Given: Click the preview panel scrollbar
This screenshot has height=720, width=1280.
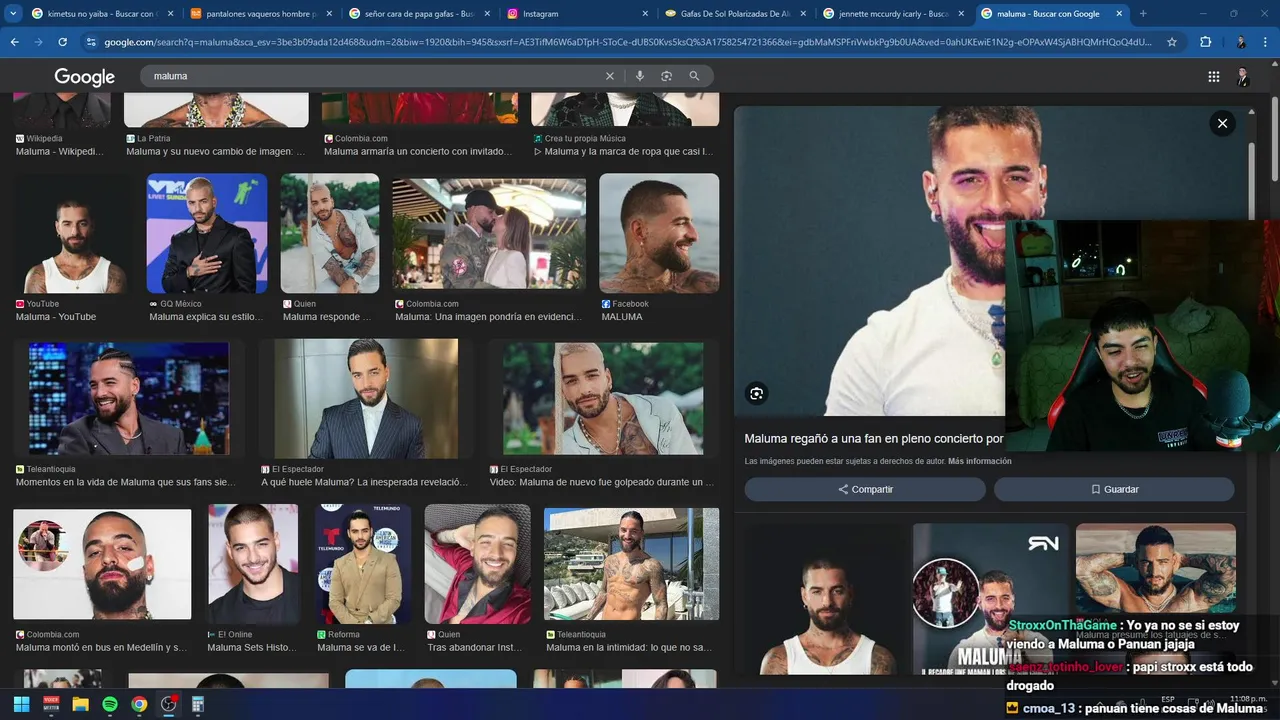Looking at the screenshot, I should pyautogui.click(x=1252, y=180).
